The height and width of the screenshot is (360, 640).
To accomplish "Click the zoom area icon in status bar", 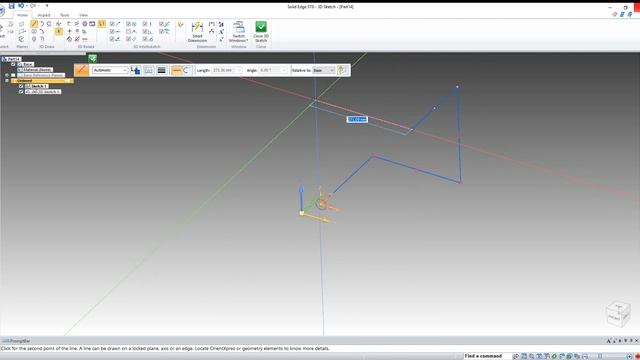I will point(524,356).
